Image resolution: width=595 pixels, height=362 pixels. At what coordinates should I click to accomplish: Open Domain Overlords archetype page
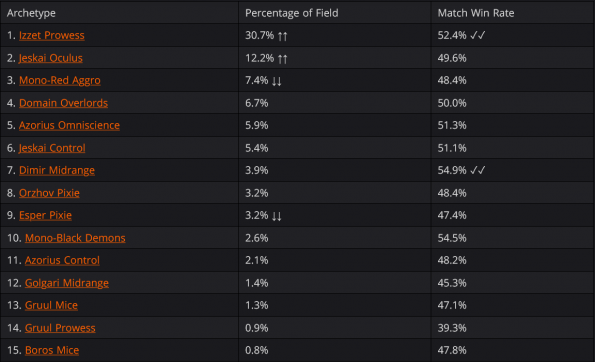[x=63, y=103]
